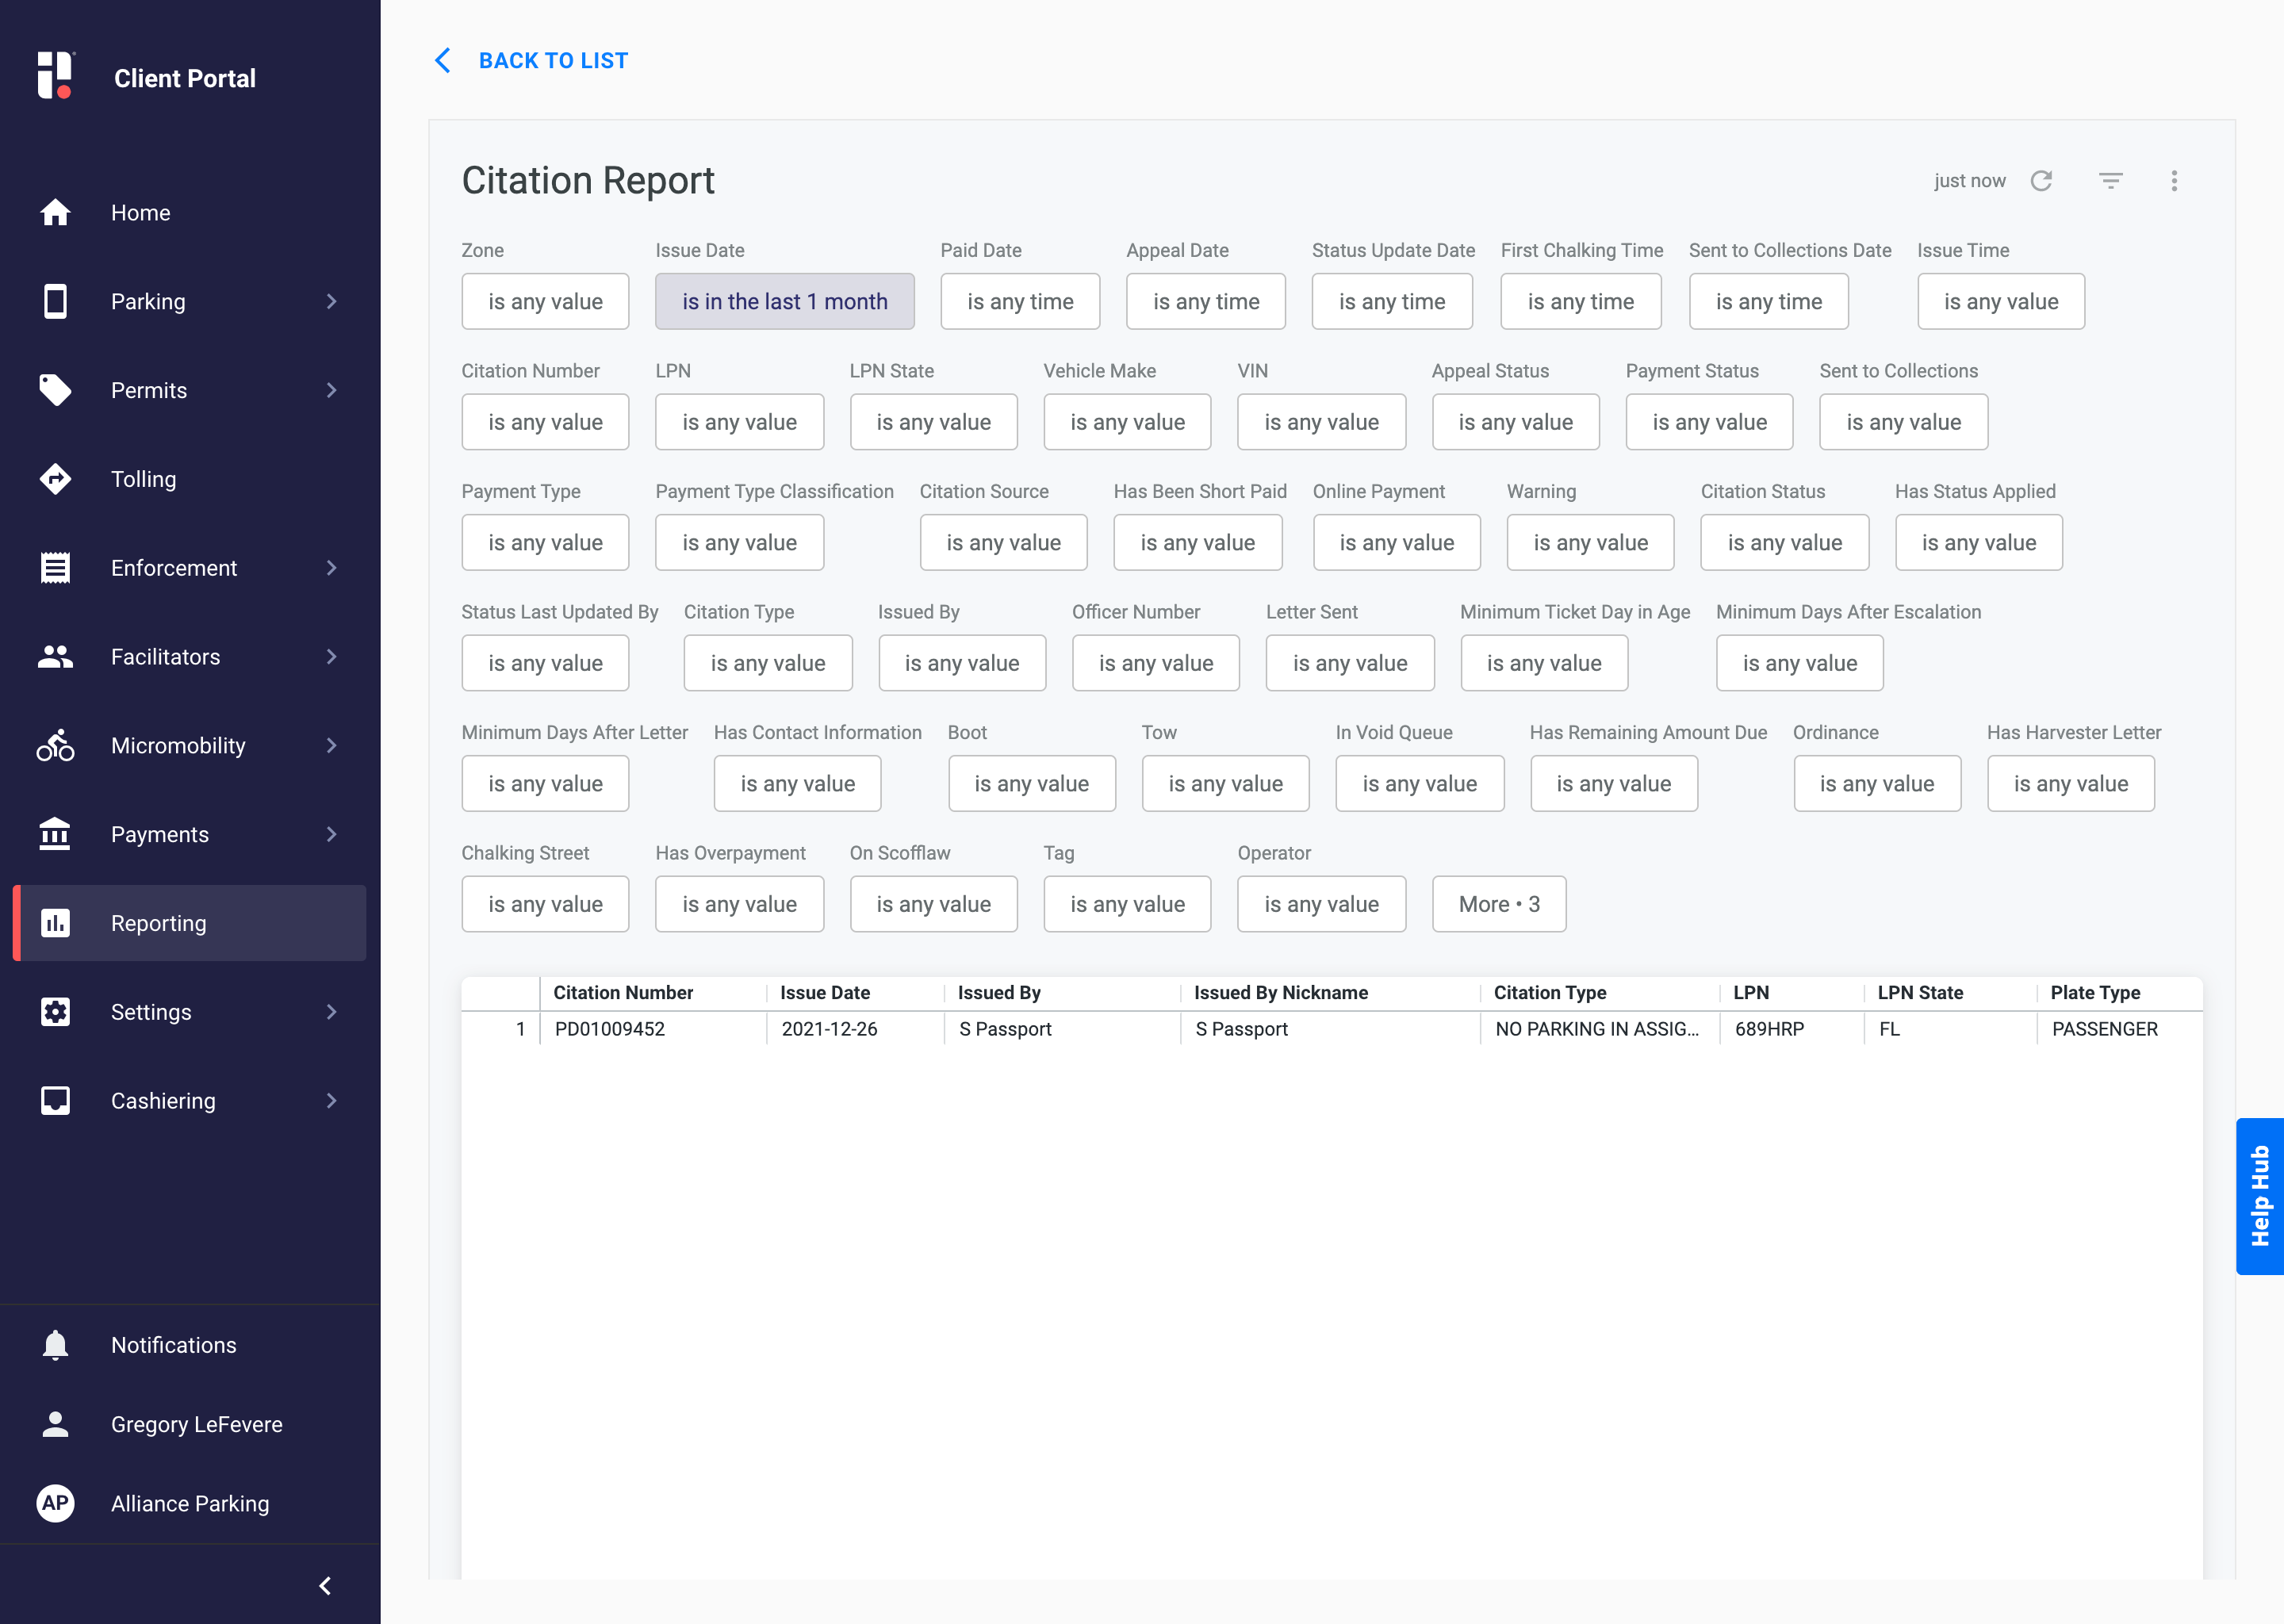Click the More • 3 filters button
This screenshot has height=1624, width=2284.
1498,904
